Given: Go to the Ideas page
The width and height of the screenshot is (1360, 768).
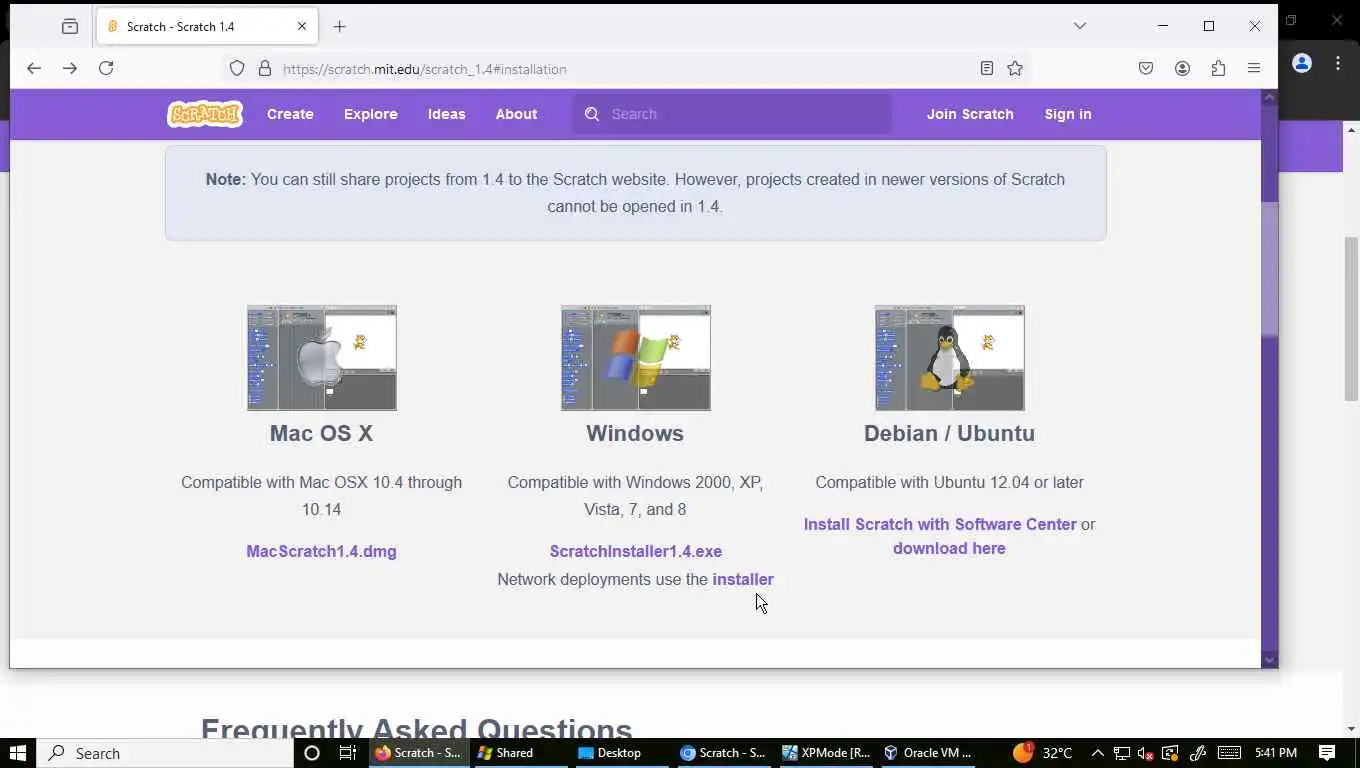Looking at the screenshot, I should coord(447,114).
